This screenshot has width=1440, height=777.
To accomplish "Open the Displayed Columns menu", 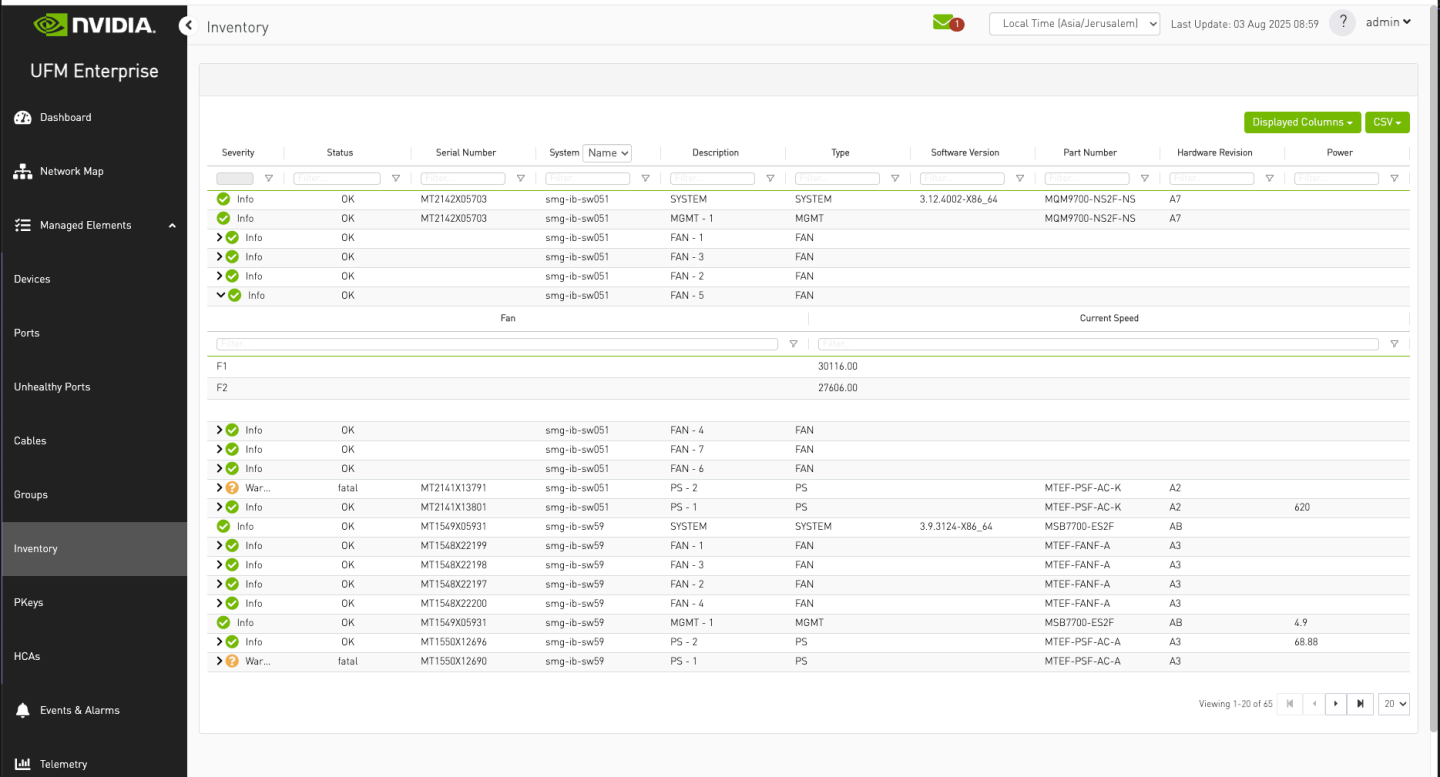I will pos(1302,122).
